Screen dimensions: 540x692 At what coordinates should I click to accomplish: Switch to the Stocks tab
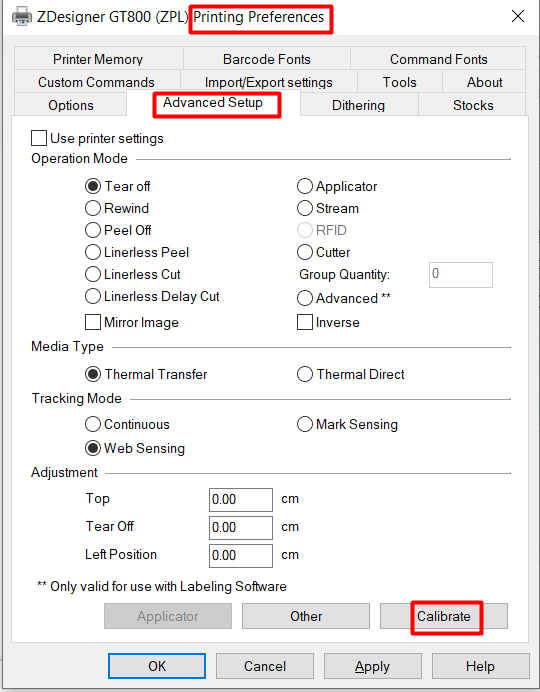(x=473, y=105)
